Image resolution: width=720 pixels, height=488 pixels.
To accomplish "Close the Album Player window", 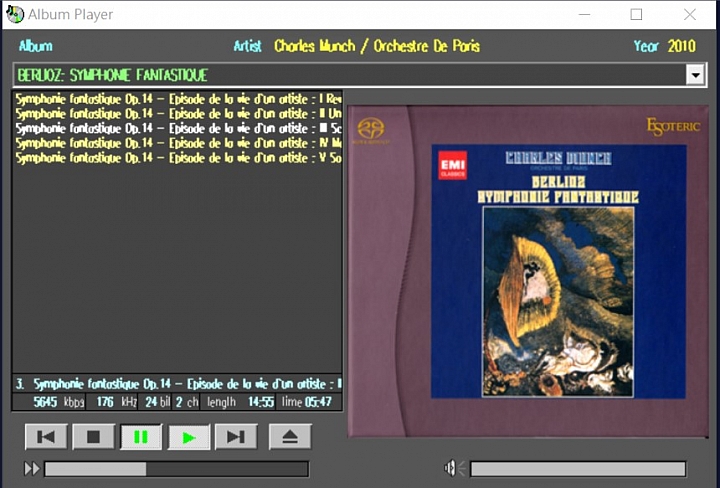I will (690, 14).
